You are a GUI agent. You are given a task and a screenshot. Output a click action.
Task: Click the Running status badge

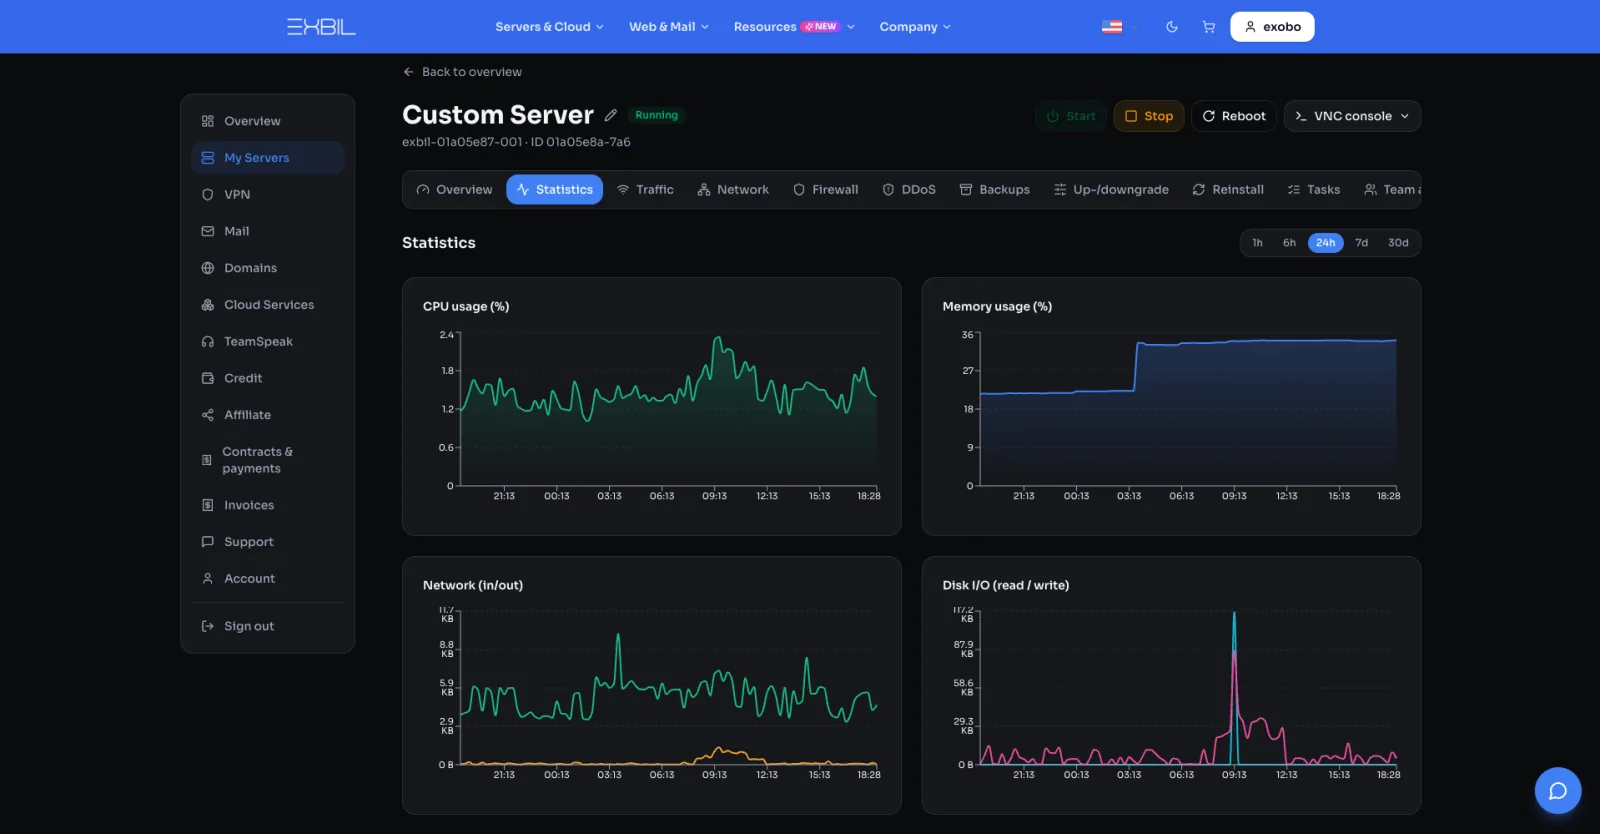pos(657,115)
